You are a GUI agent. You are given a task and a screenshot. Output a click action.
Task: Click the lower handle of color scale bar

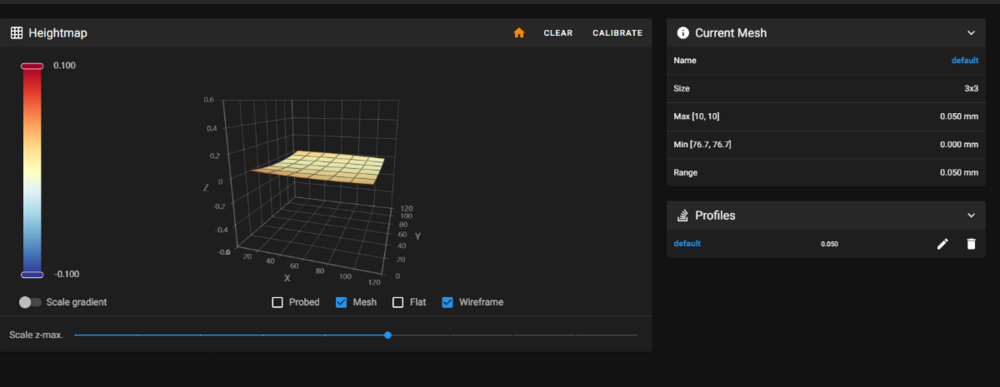click(32, 274)
